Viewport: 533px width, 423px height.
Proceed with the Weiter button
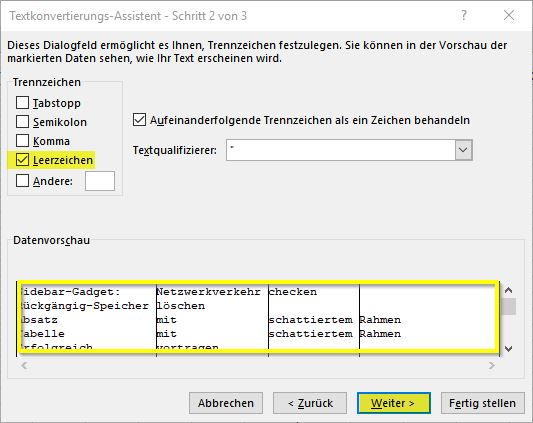394,403
